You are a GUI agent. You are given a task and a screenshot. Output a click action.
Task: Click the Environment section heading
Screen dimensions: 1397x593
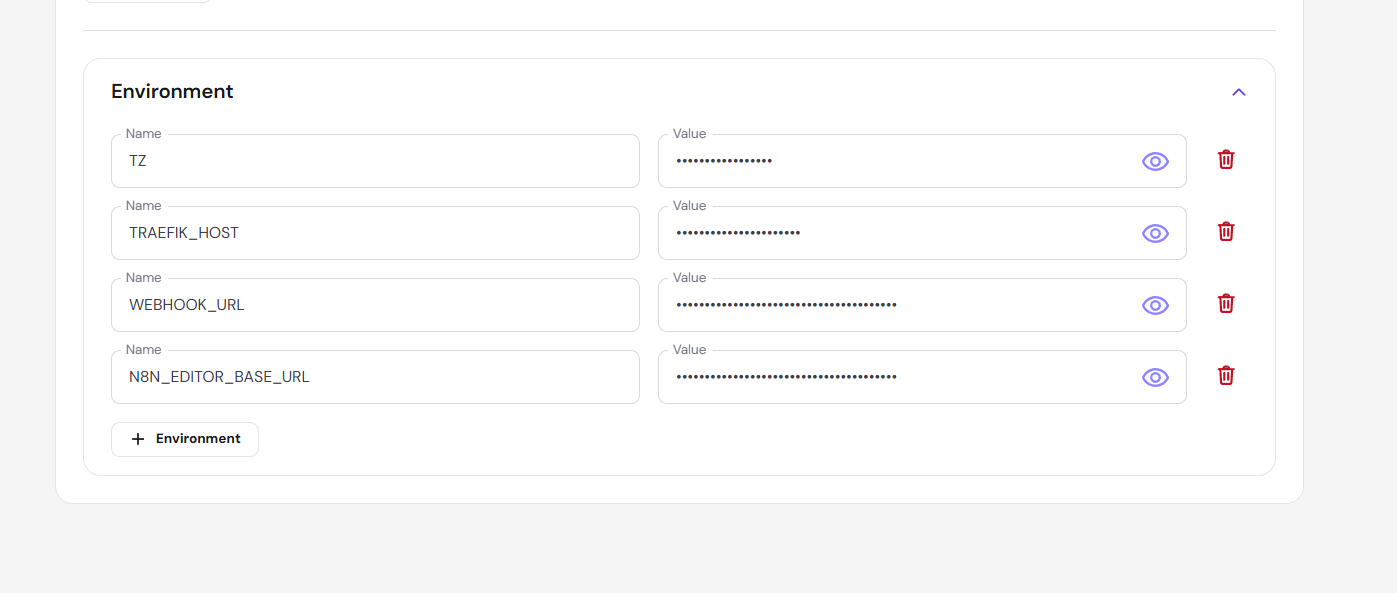pos(172,91)
